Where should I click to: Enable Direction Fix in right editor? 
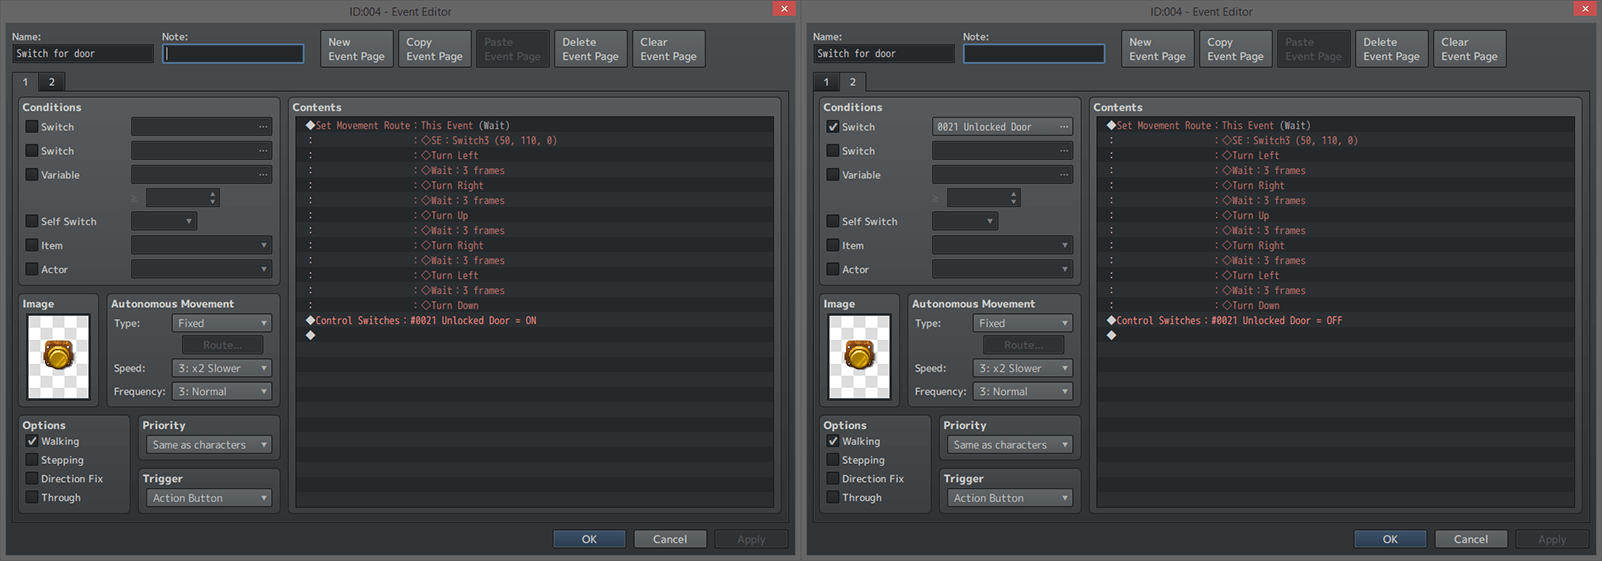833,479
